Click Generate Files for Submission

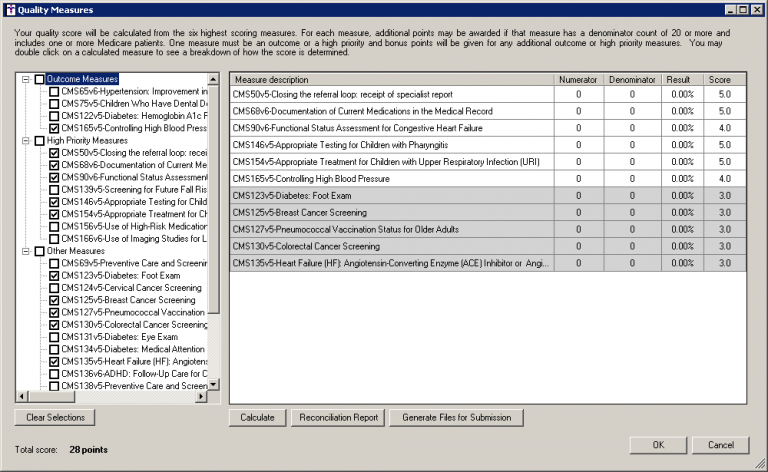pos(457,417)
